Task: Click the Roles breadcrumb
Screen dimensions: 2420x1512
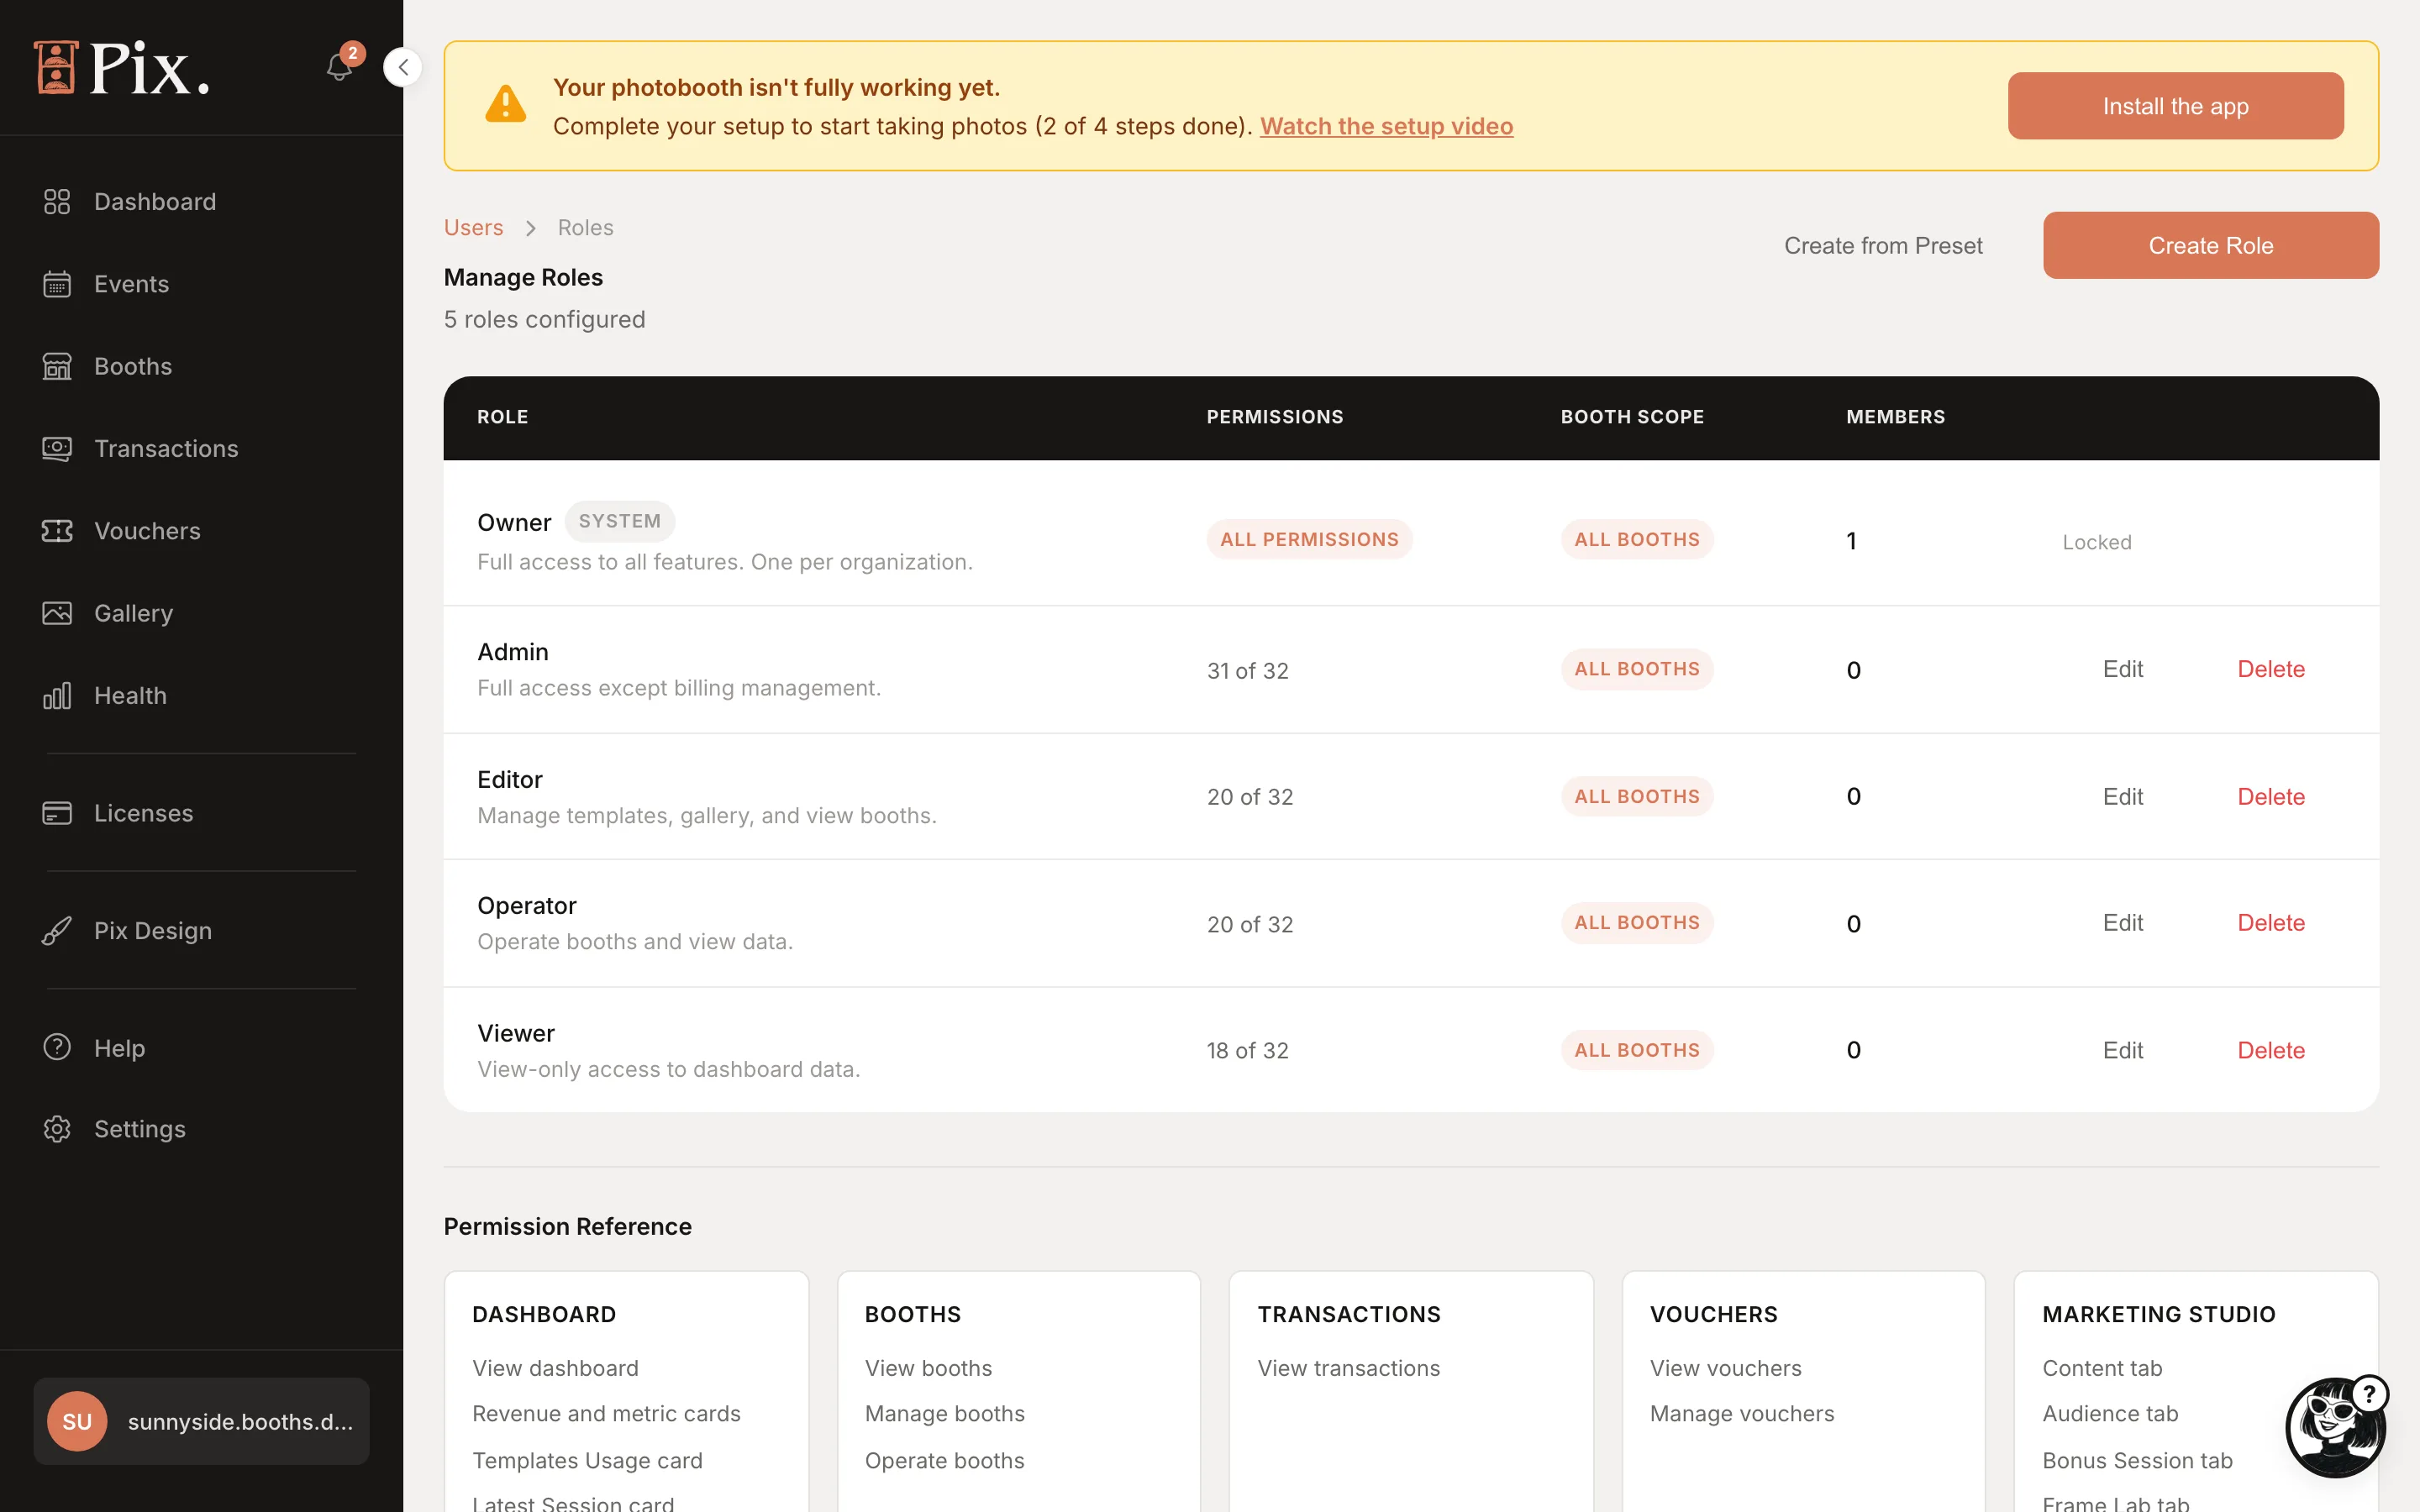Action: tap(585, 228)
